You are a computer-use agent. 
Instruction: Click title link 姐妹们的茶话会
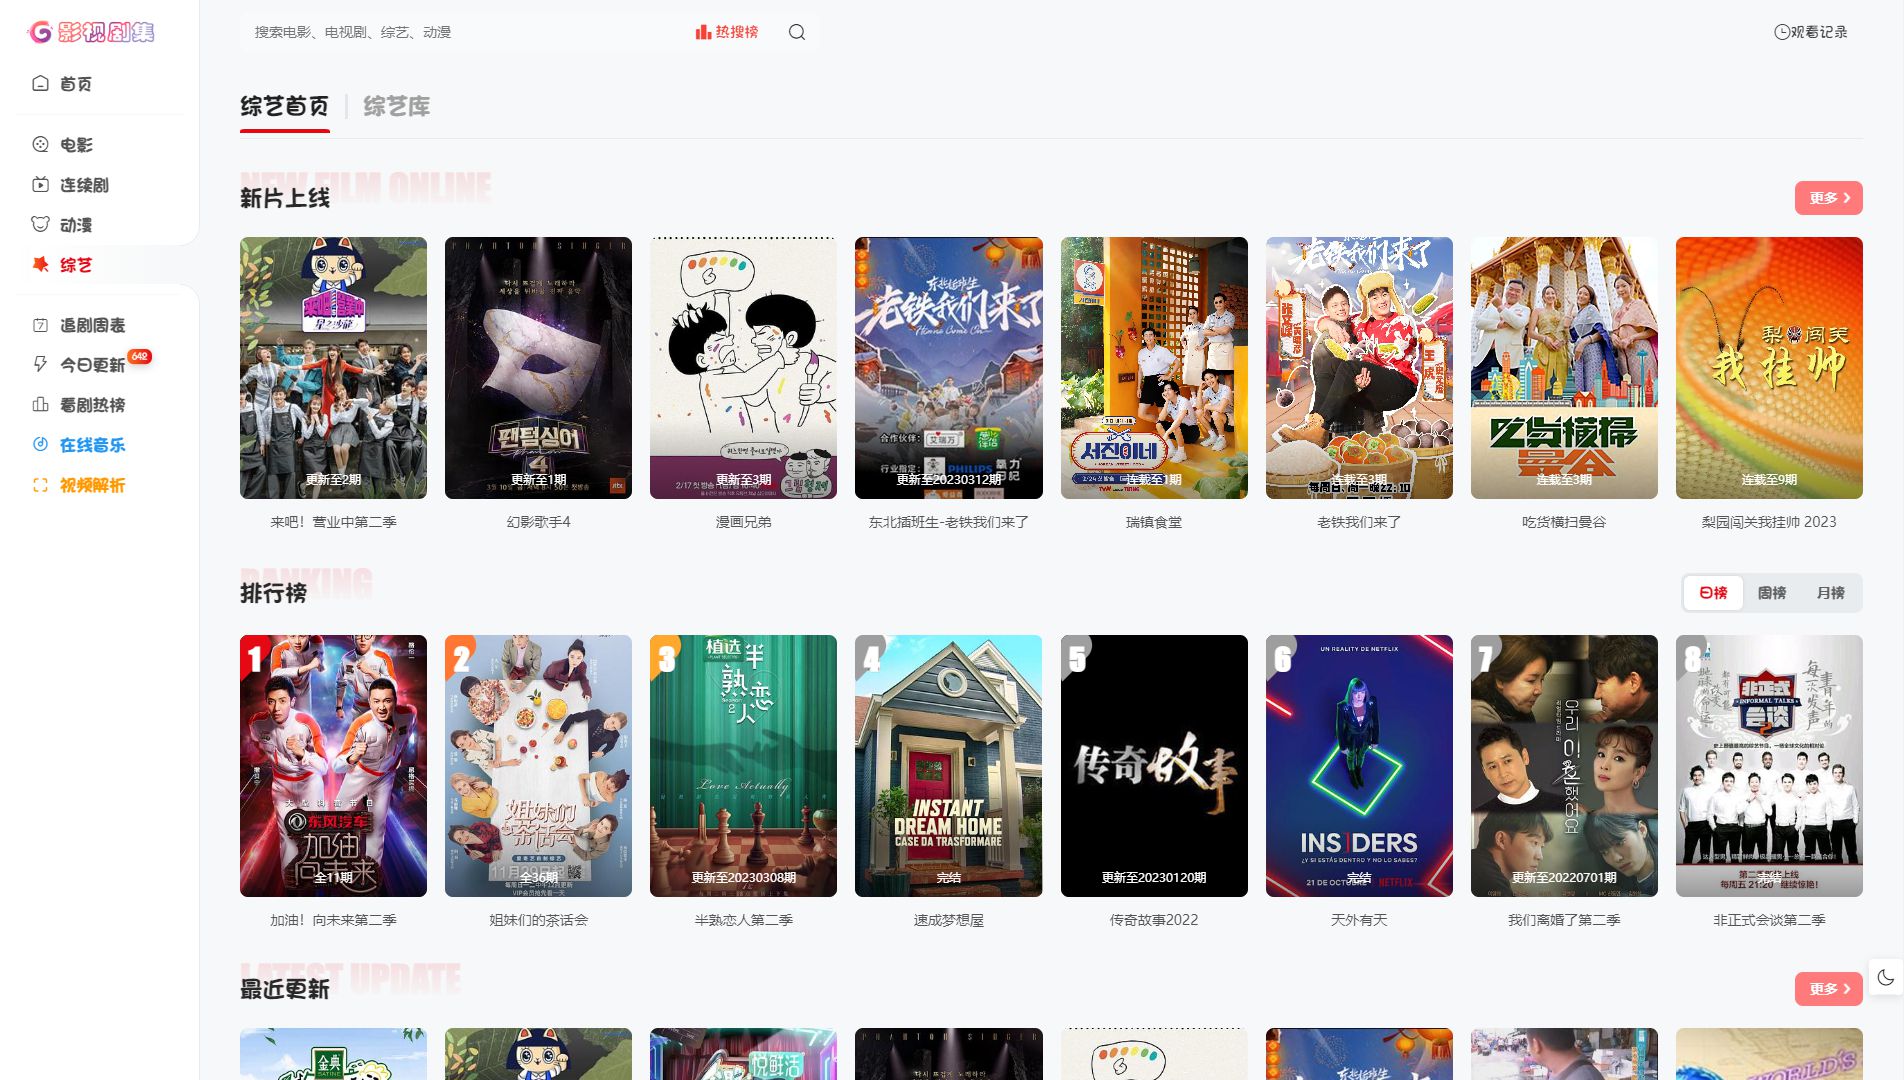[x=538, y=920]
